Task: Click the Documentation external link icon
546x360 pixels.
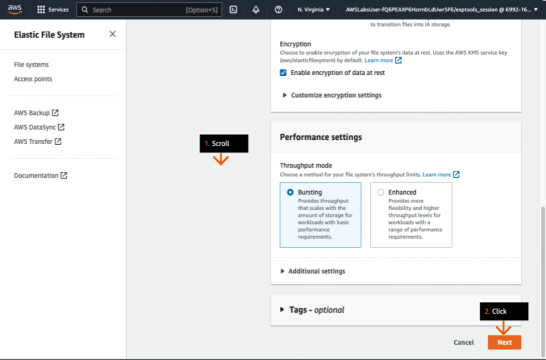Action: [64, 175]
